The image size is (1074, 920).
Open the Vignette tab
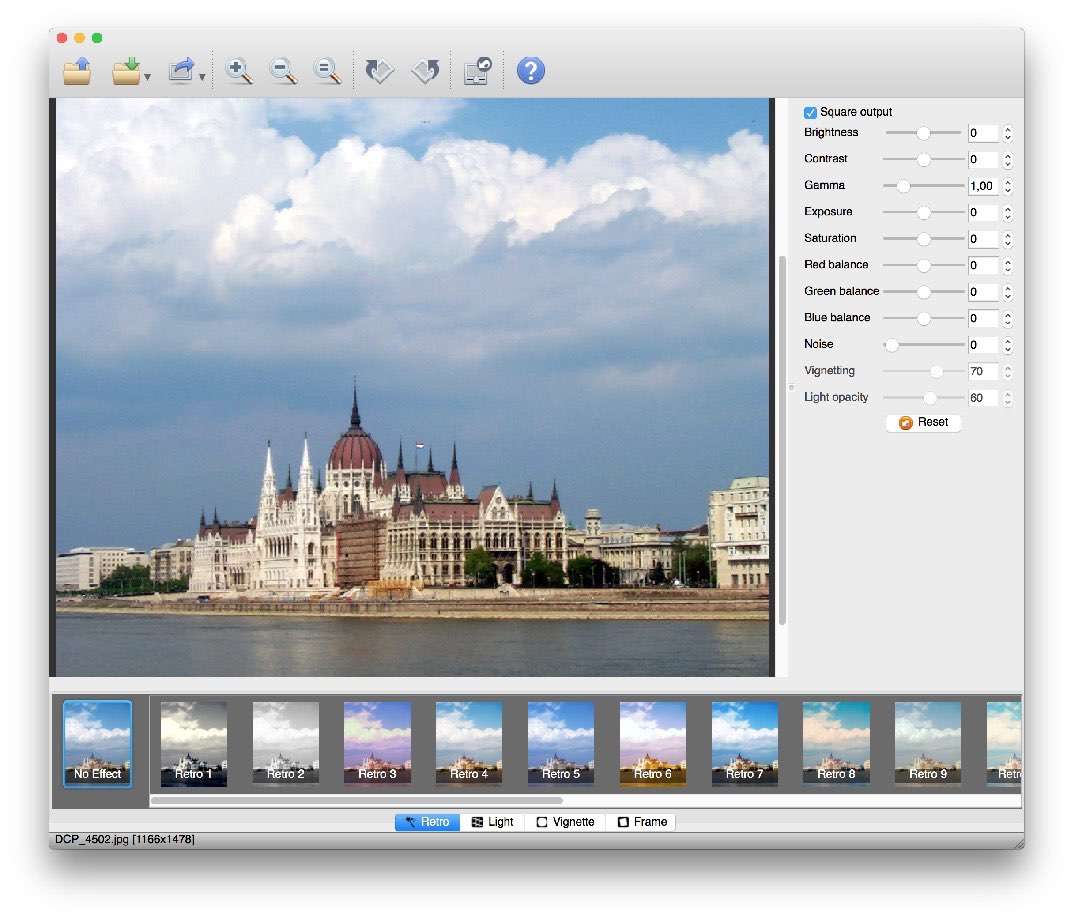[x=565, y=822]
